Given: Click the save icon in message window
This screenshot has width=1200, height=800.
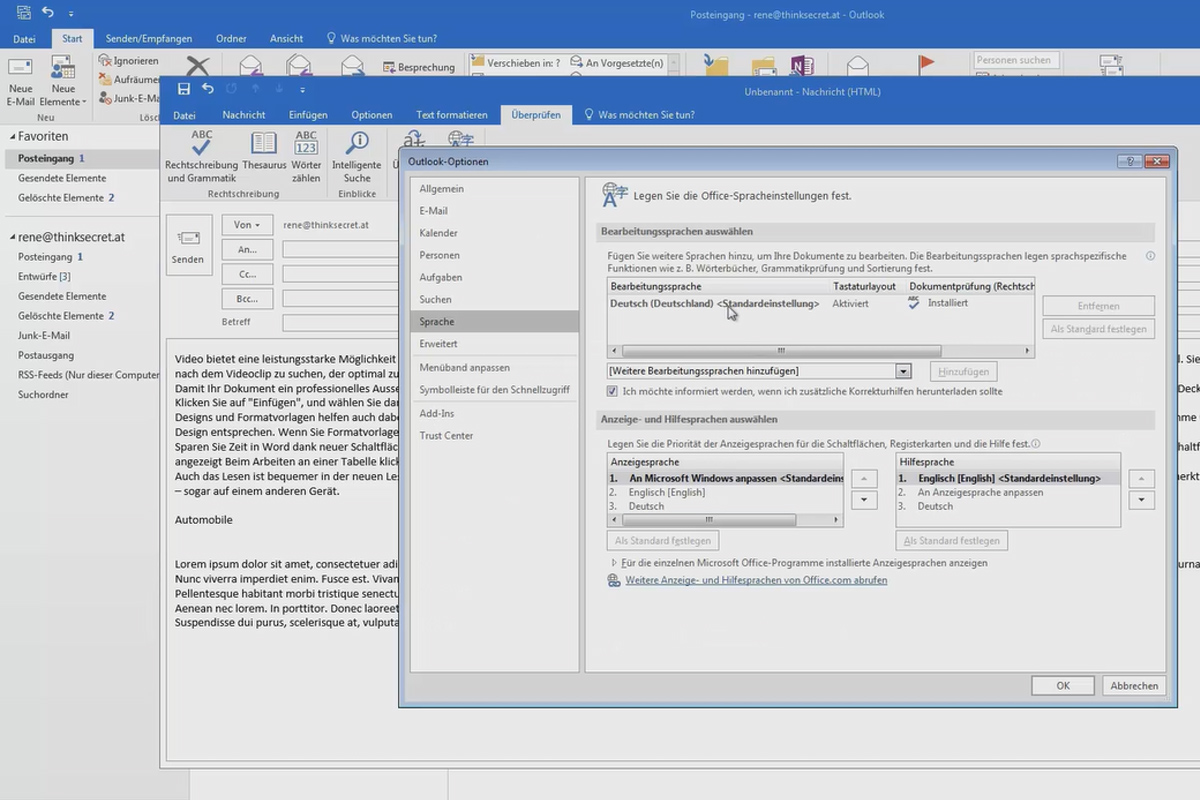Looking at the screenshot, I should (183, 89).
